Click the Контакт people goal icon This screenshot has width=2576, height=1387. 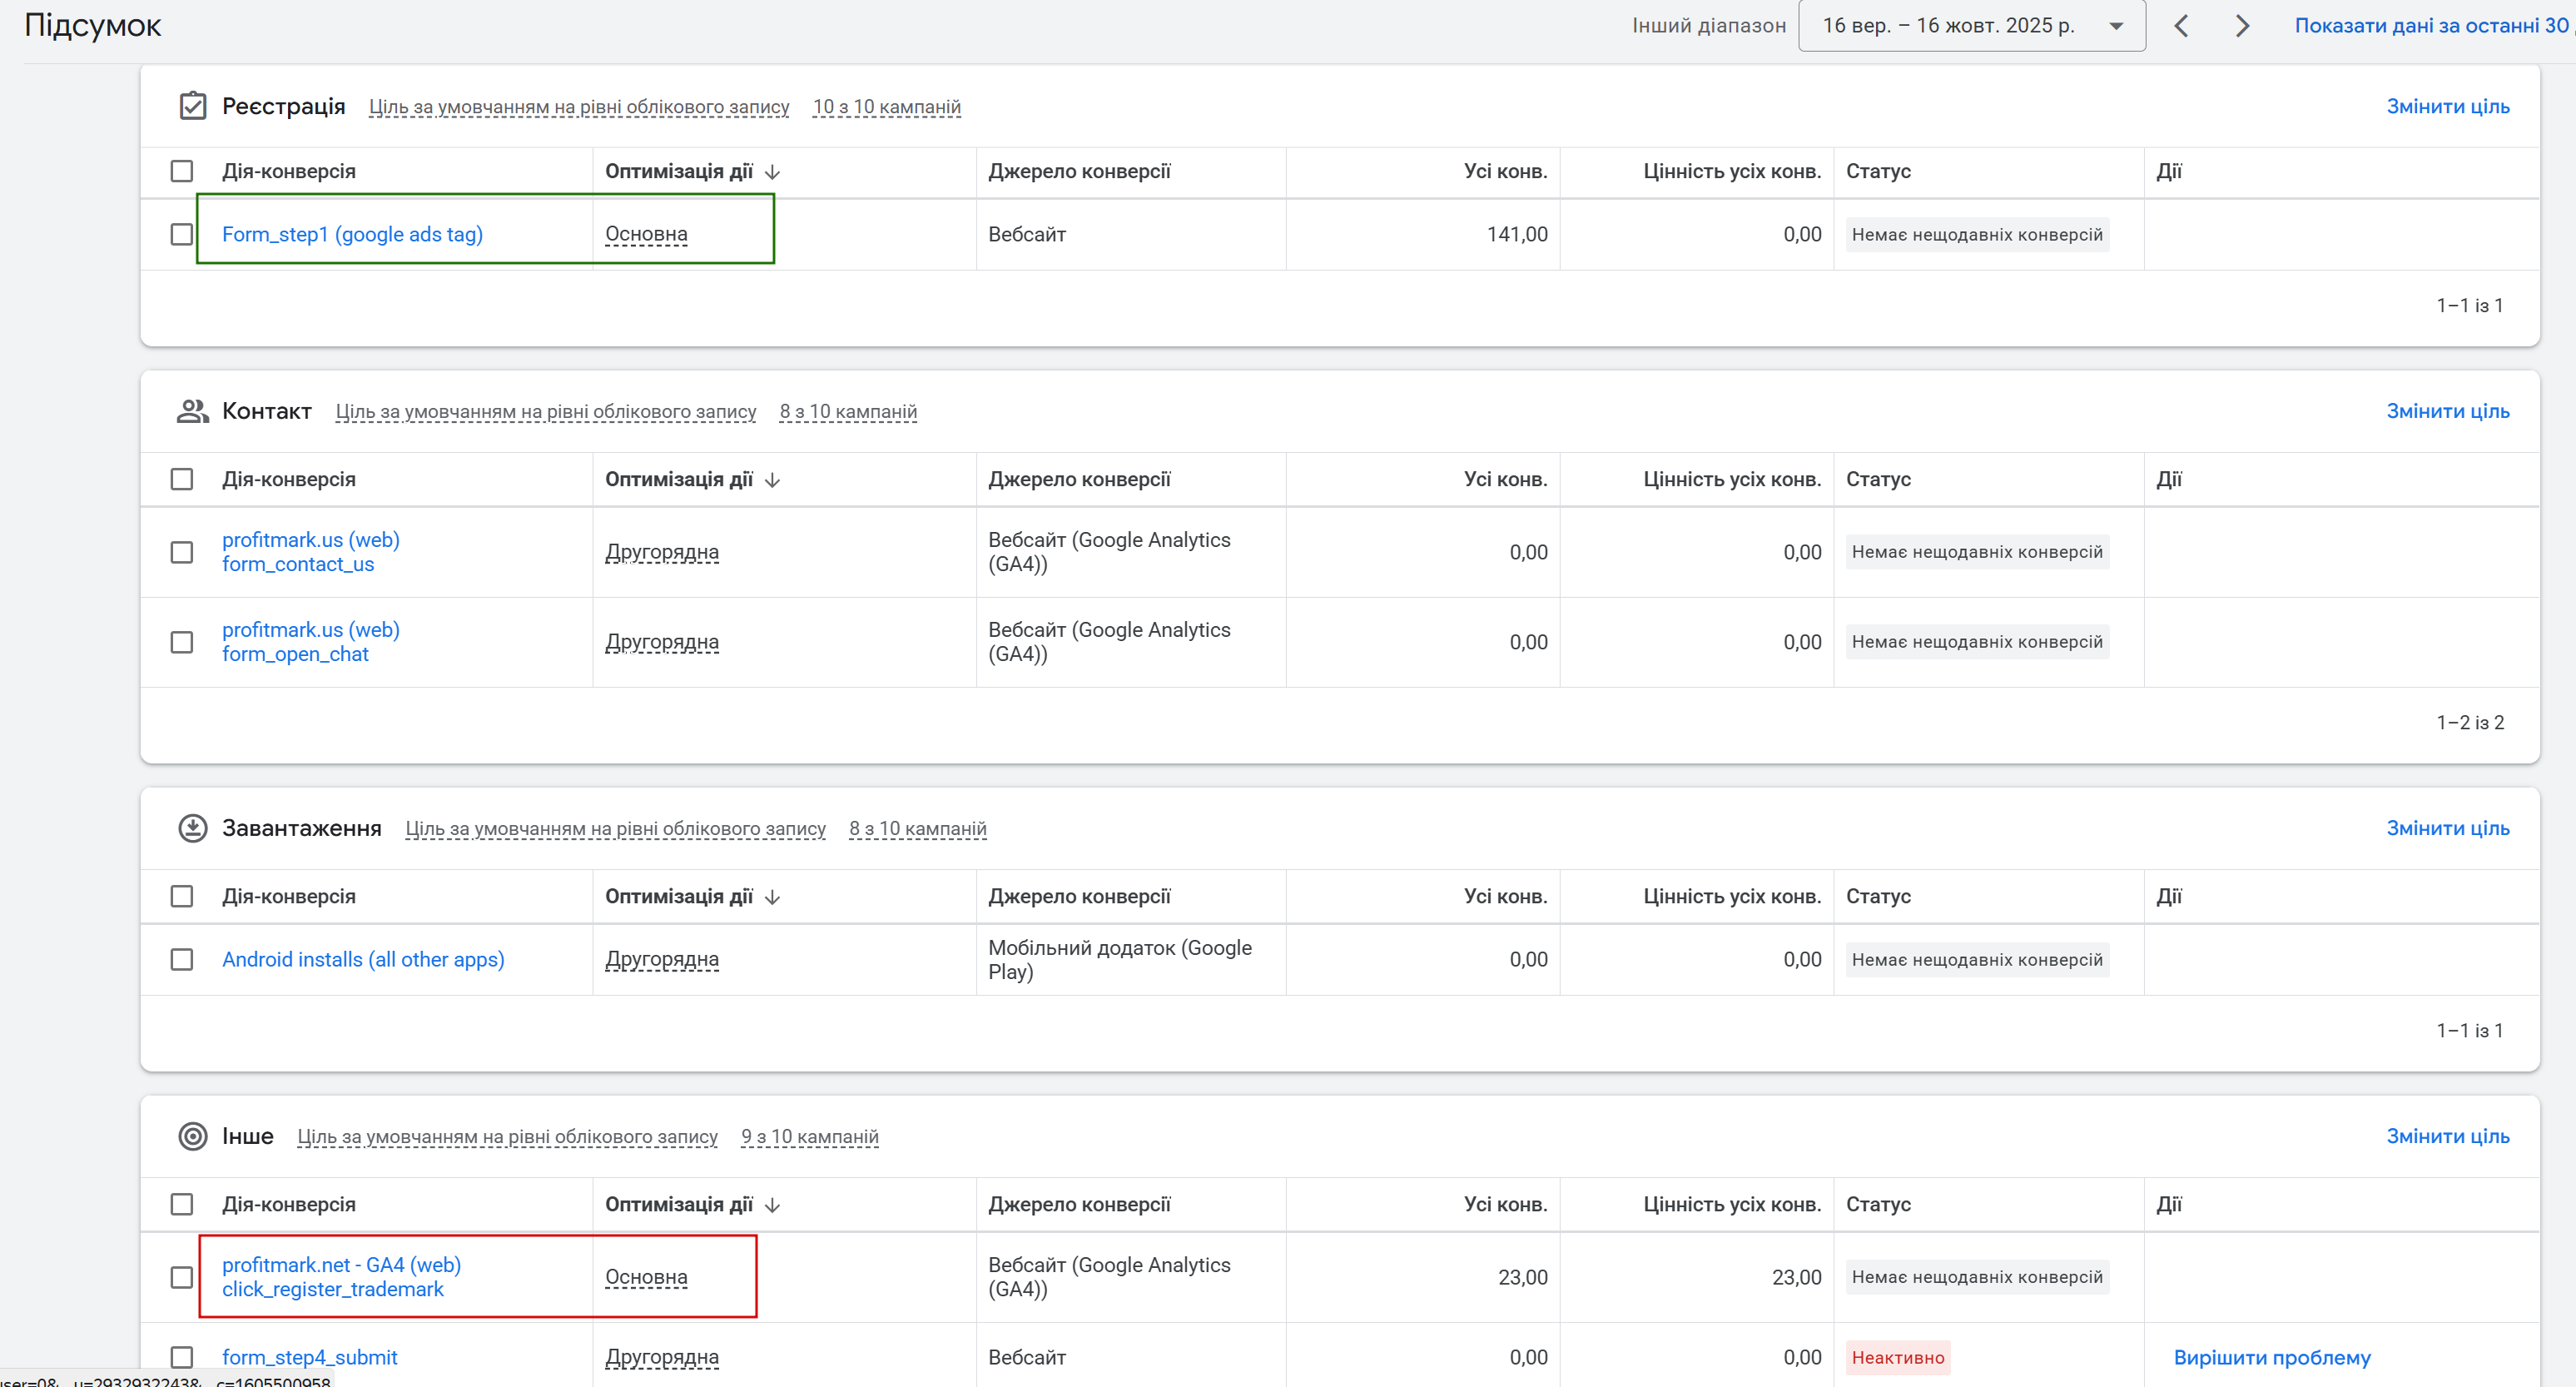click(192, 411)
